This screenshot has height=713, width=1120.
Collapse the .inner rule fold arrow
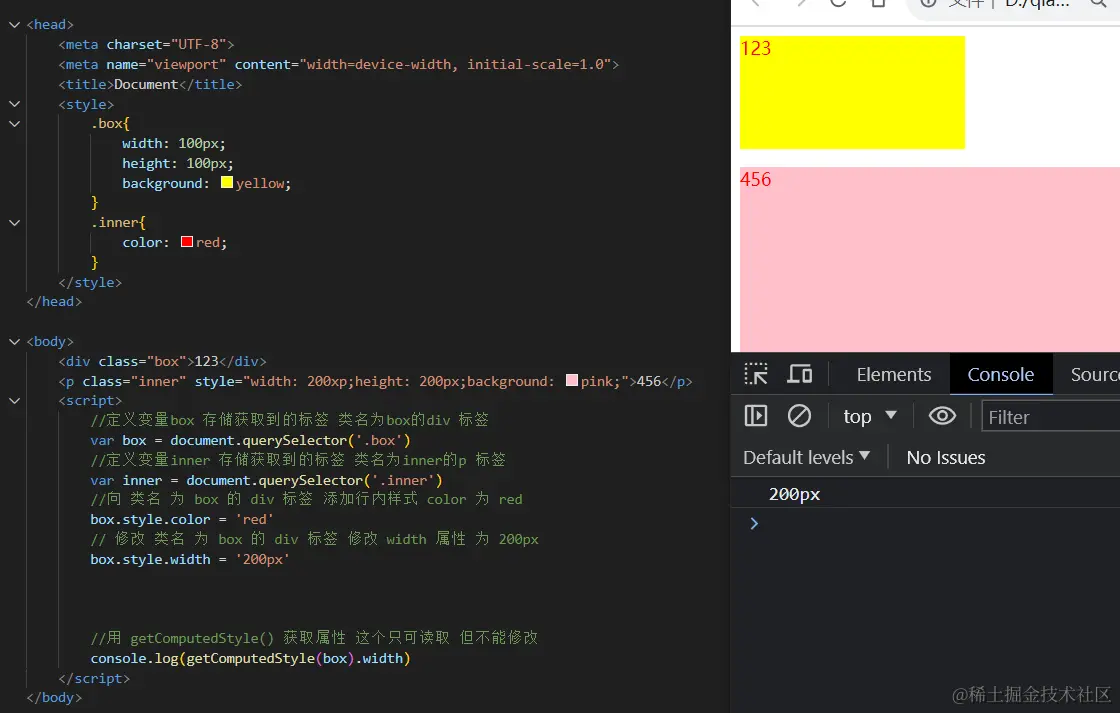[x=14, y=223]
